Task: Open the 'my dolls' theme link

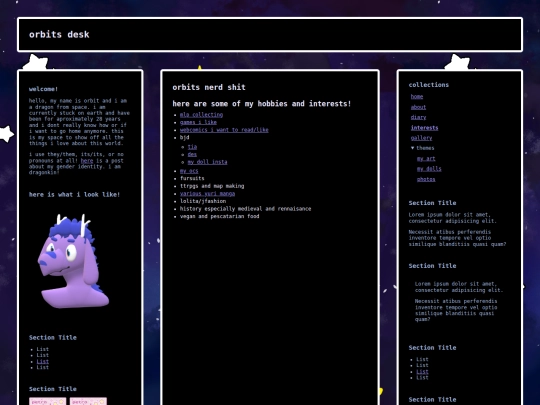Action: [429, 169]
